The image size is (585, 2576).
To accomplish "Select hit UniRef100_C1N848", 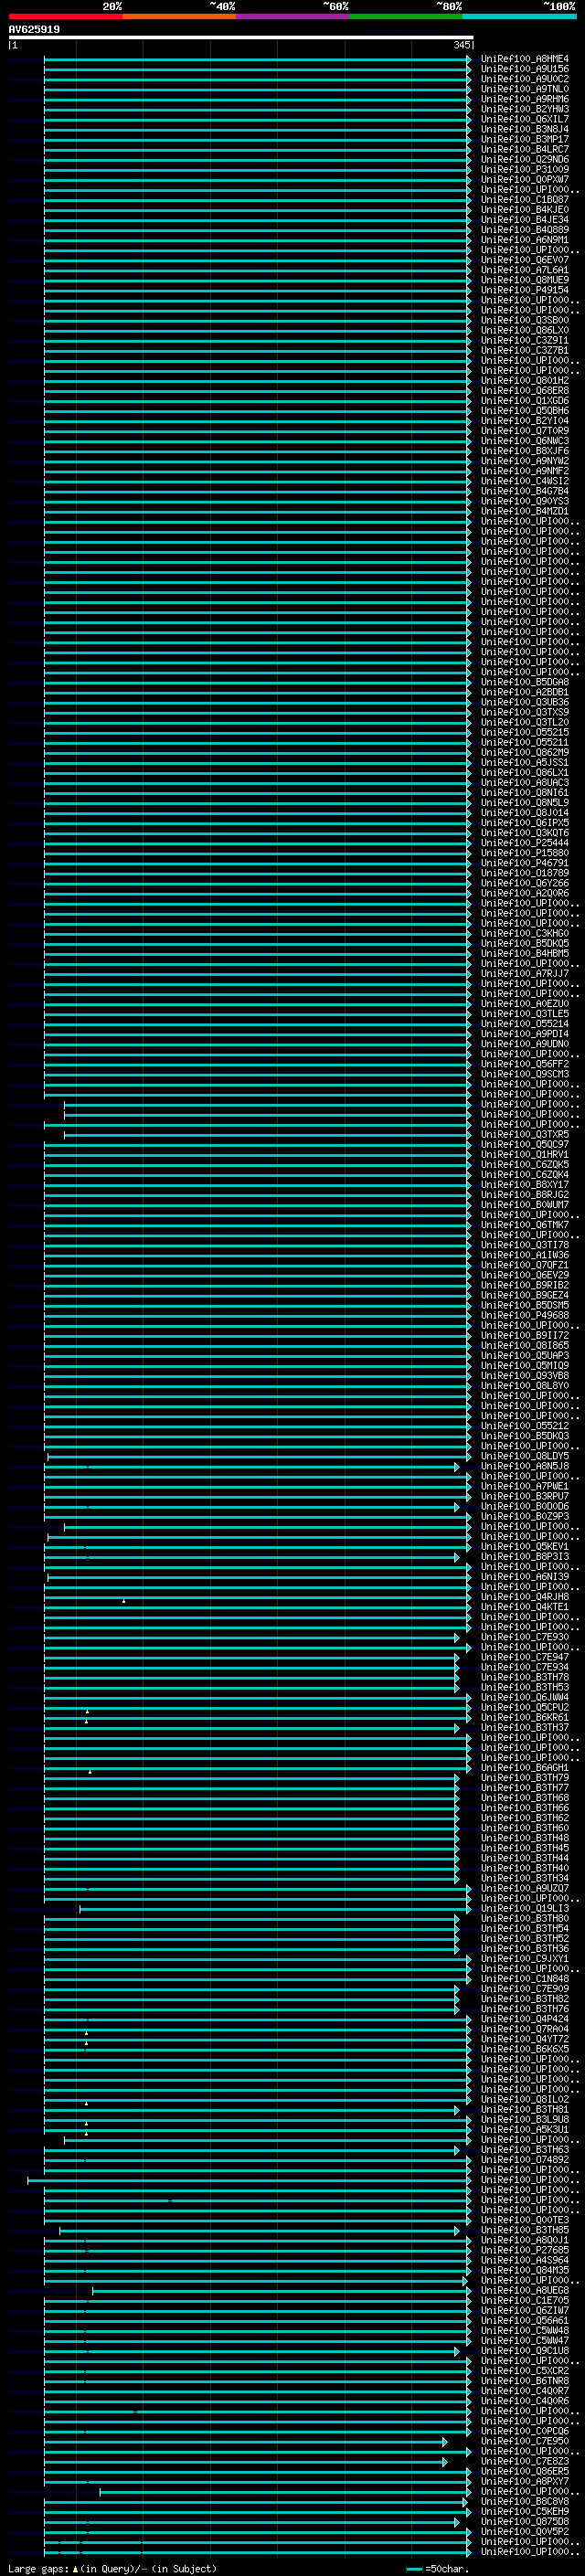I will coord(525,1978).
